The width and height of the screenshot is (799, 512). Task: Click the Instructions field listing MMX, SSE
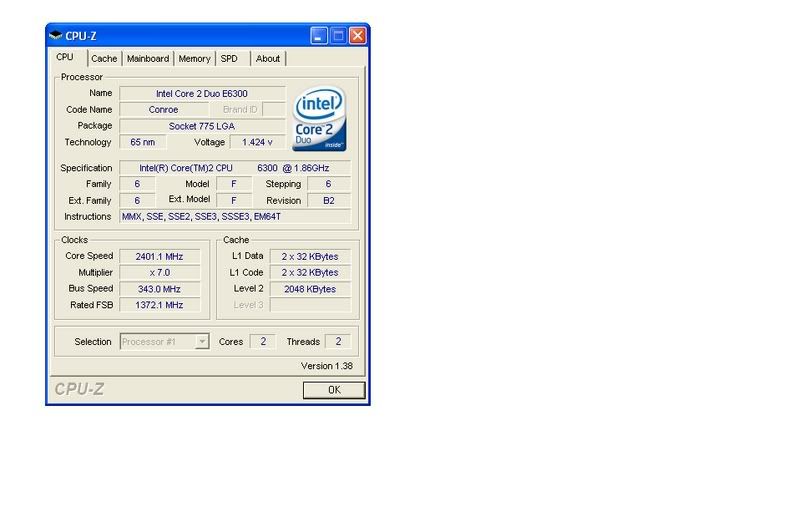(235, 217)
